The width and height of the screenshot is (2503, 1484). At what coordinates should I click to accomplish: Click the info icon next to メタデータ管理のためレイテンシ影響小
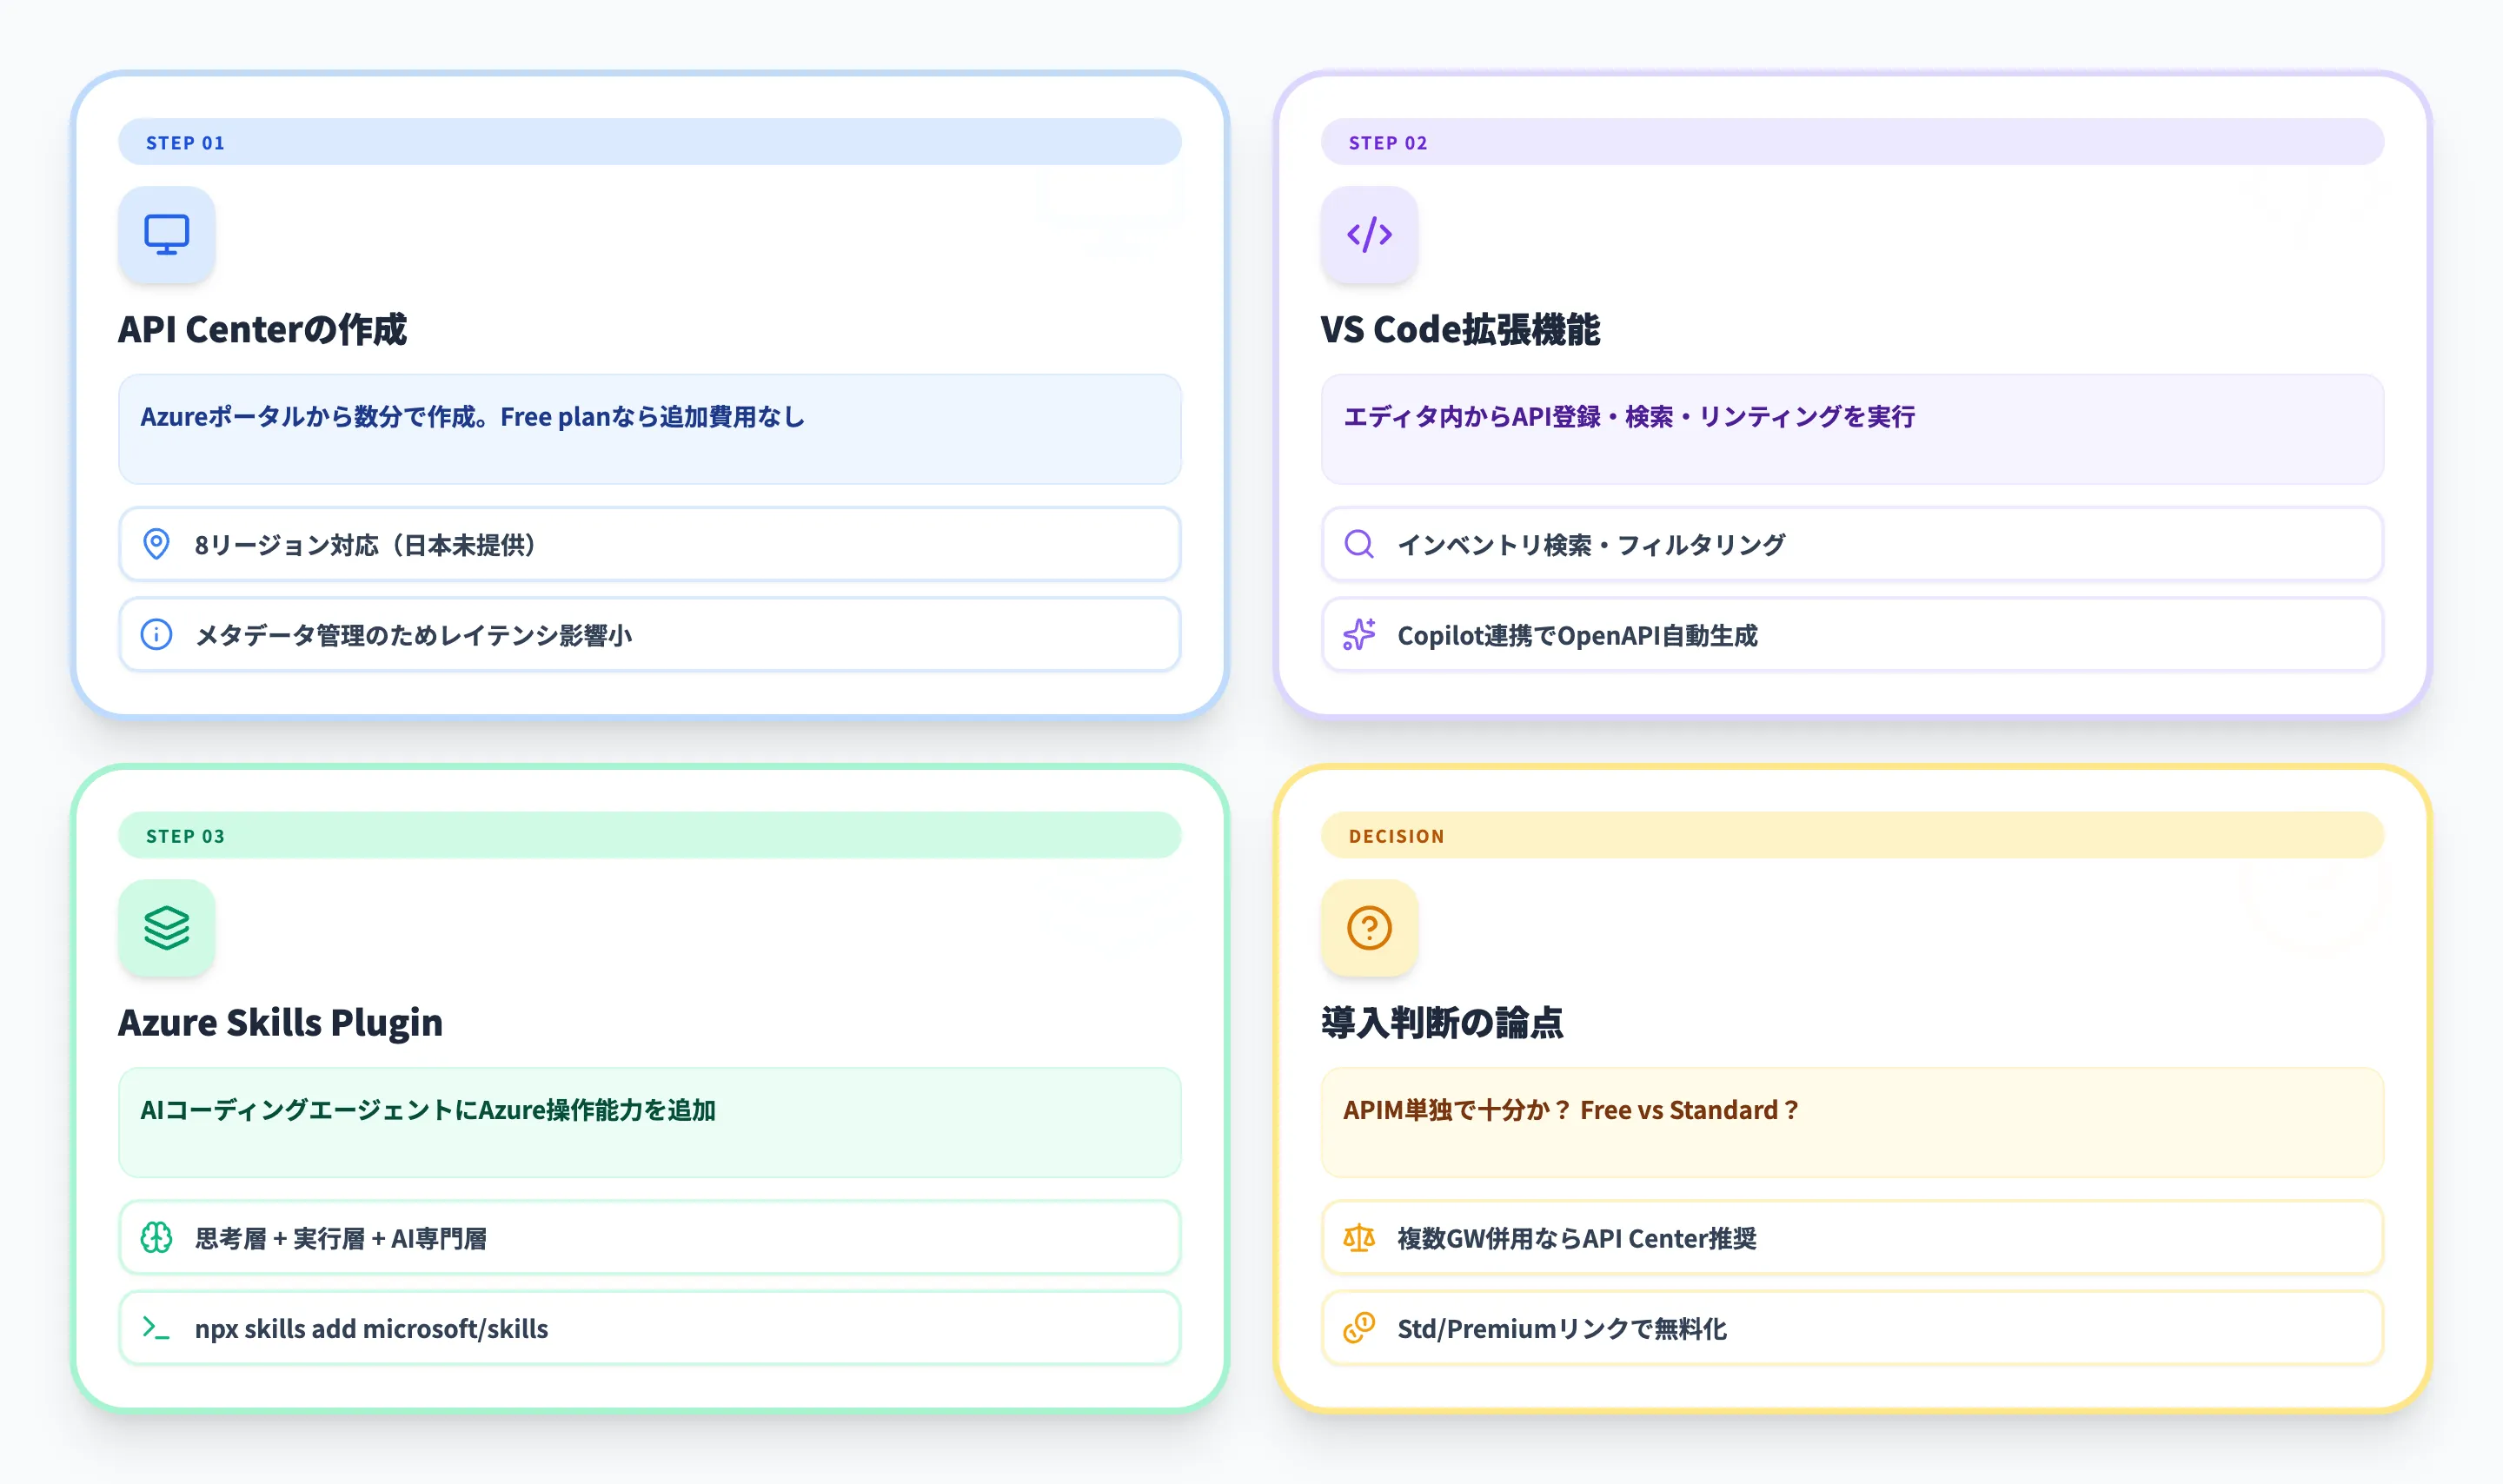pyautogui.click(x=157, y=635)
